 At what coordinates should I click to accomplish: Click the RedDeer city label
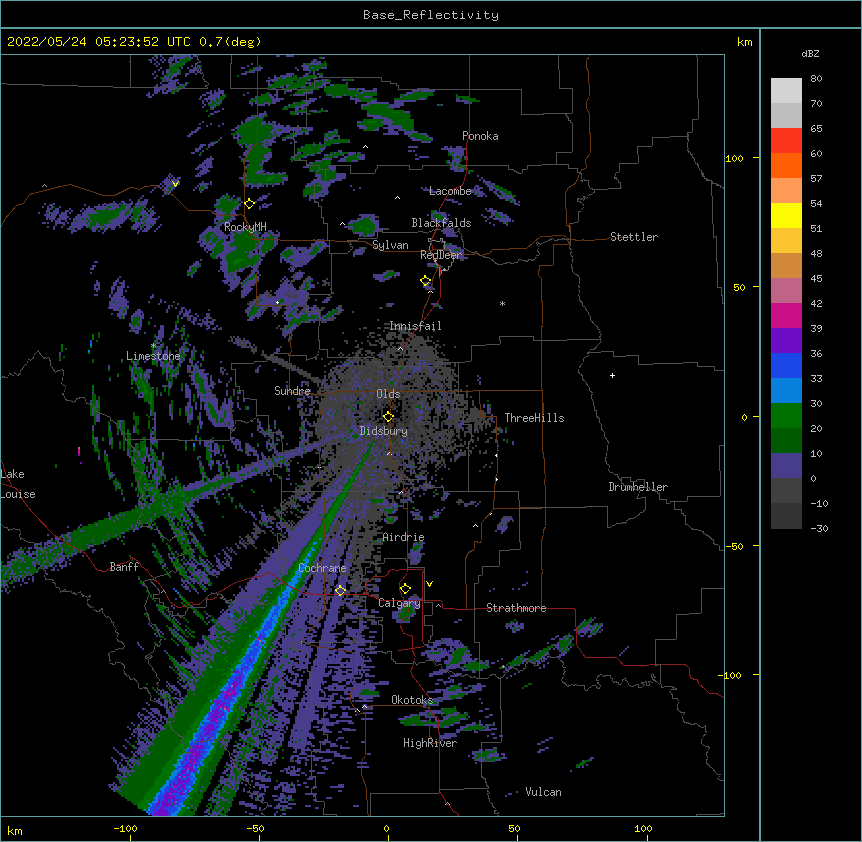441,255
